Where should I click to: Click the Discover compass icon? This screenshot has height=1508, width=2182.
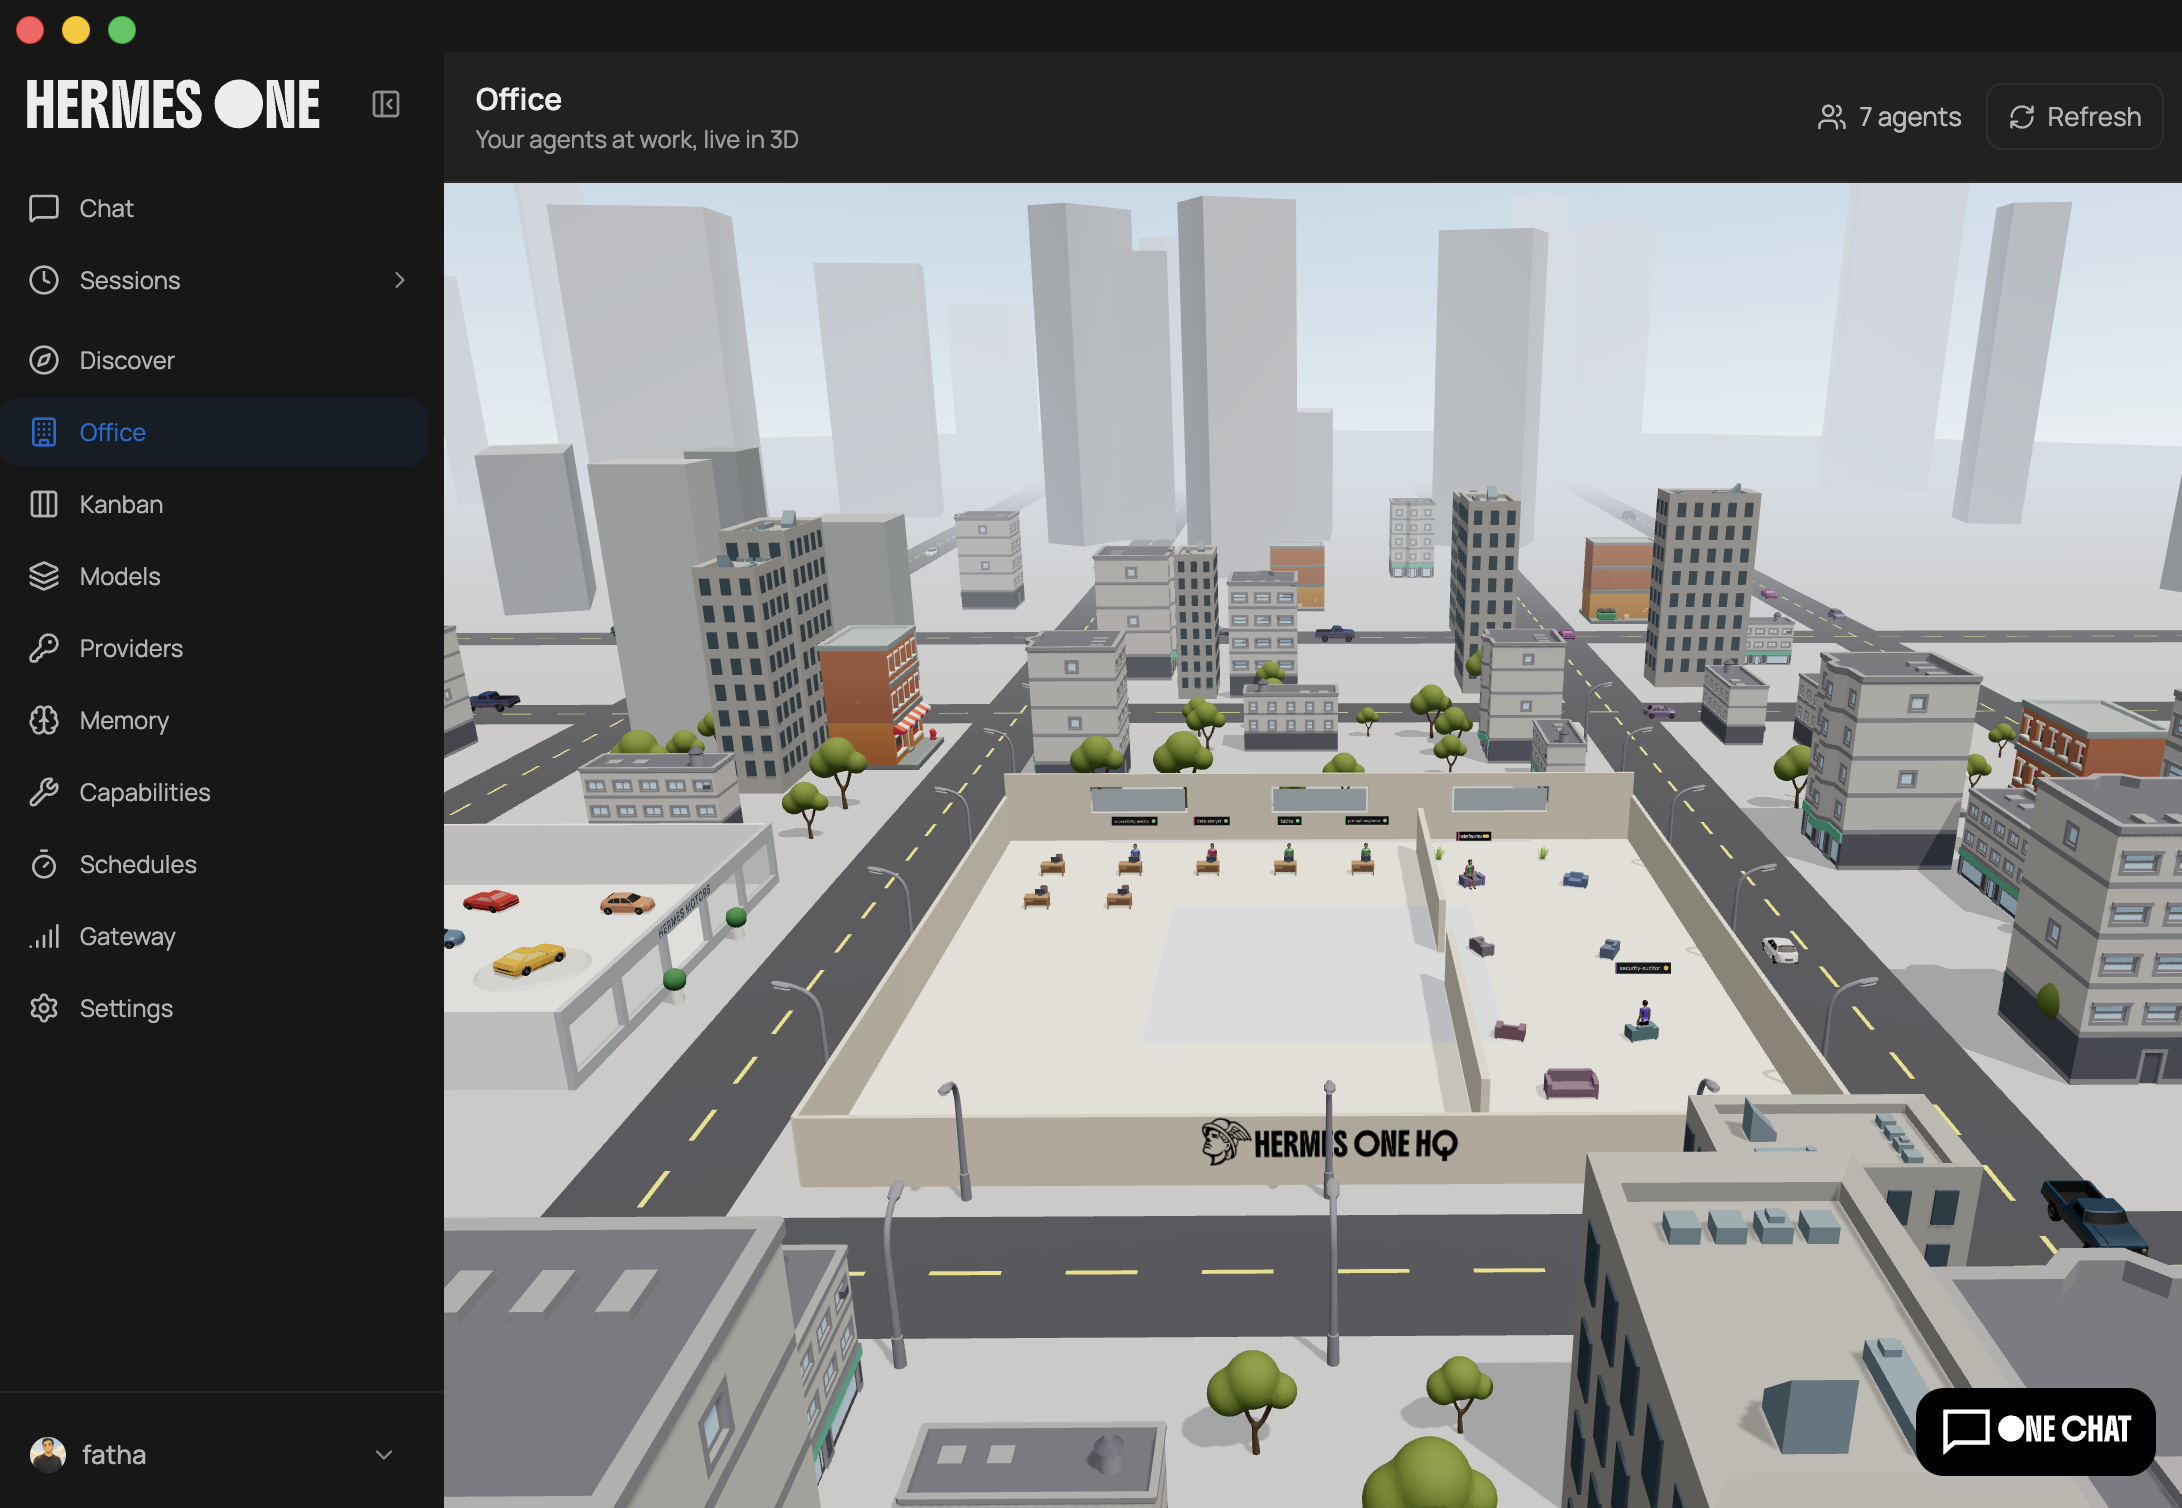click(x=44, y=360)
